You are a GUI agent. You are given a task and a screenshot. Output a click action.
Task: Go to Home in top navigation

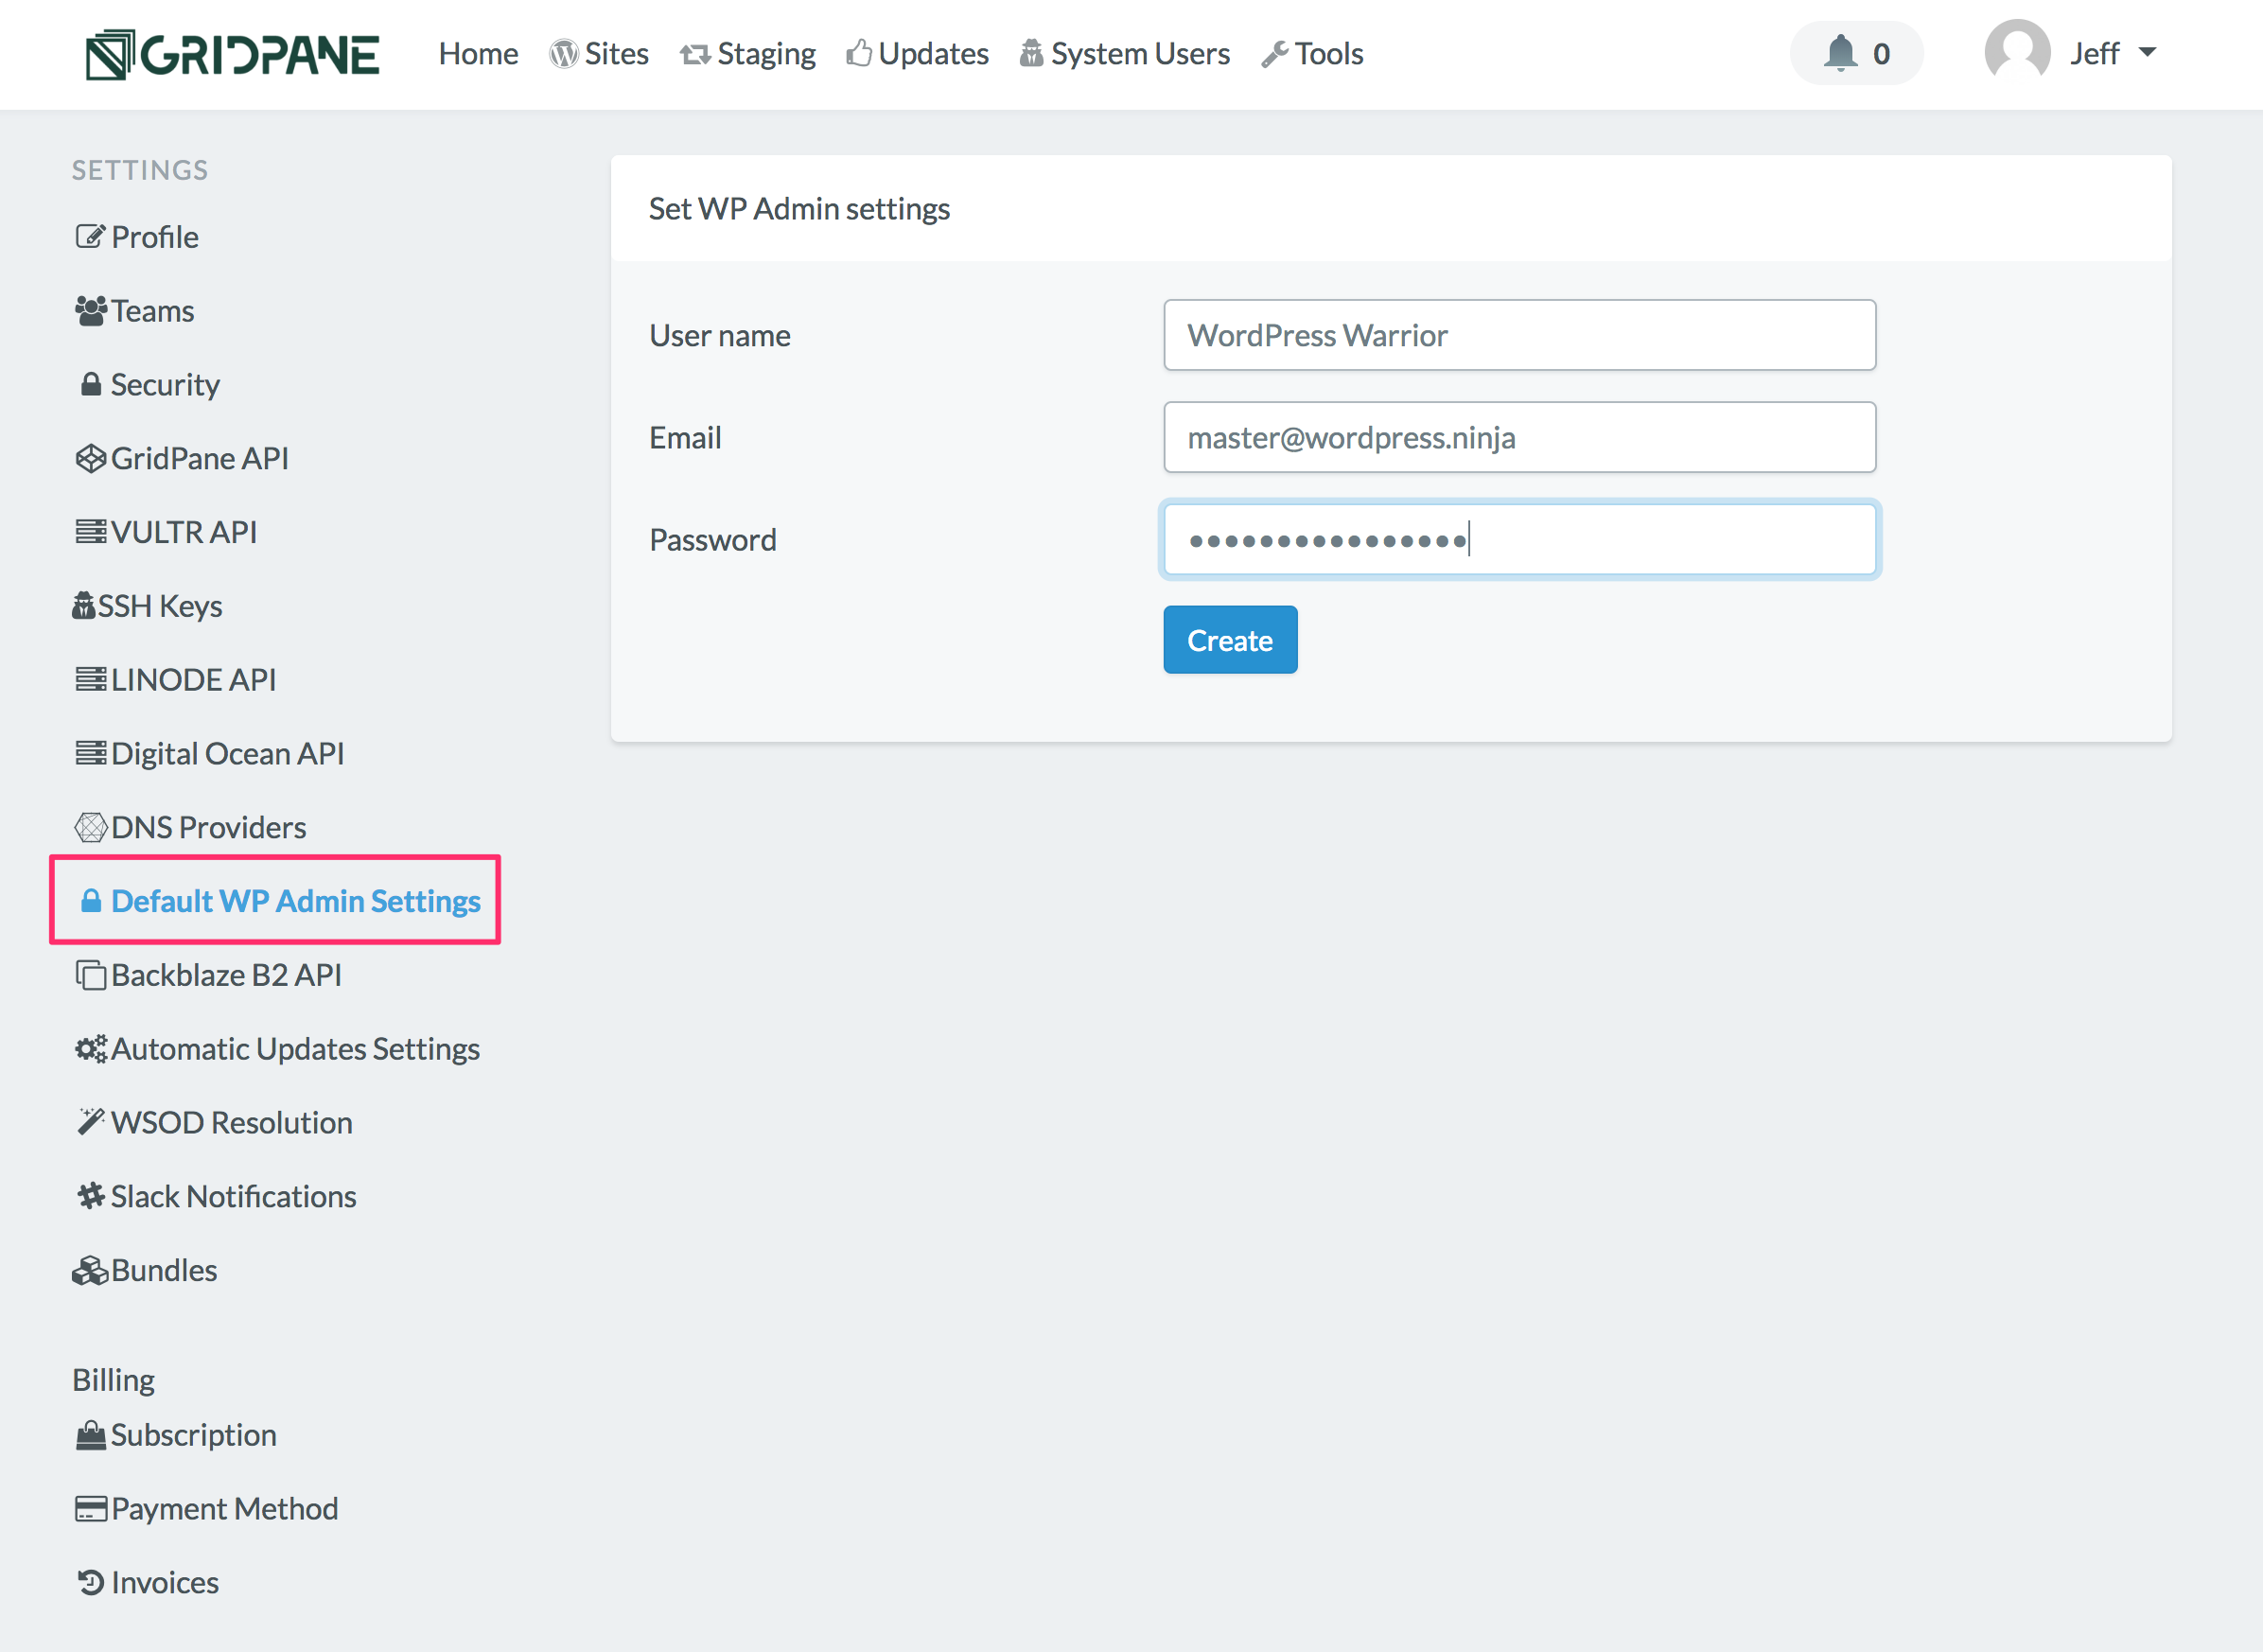click(x=478, y=53)
